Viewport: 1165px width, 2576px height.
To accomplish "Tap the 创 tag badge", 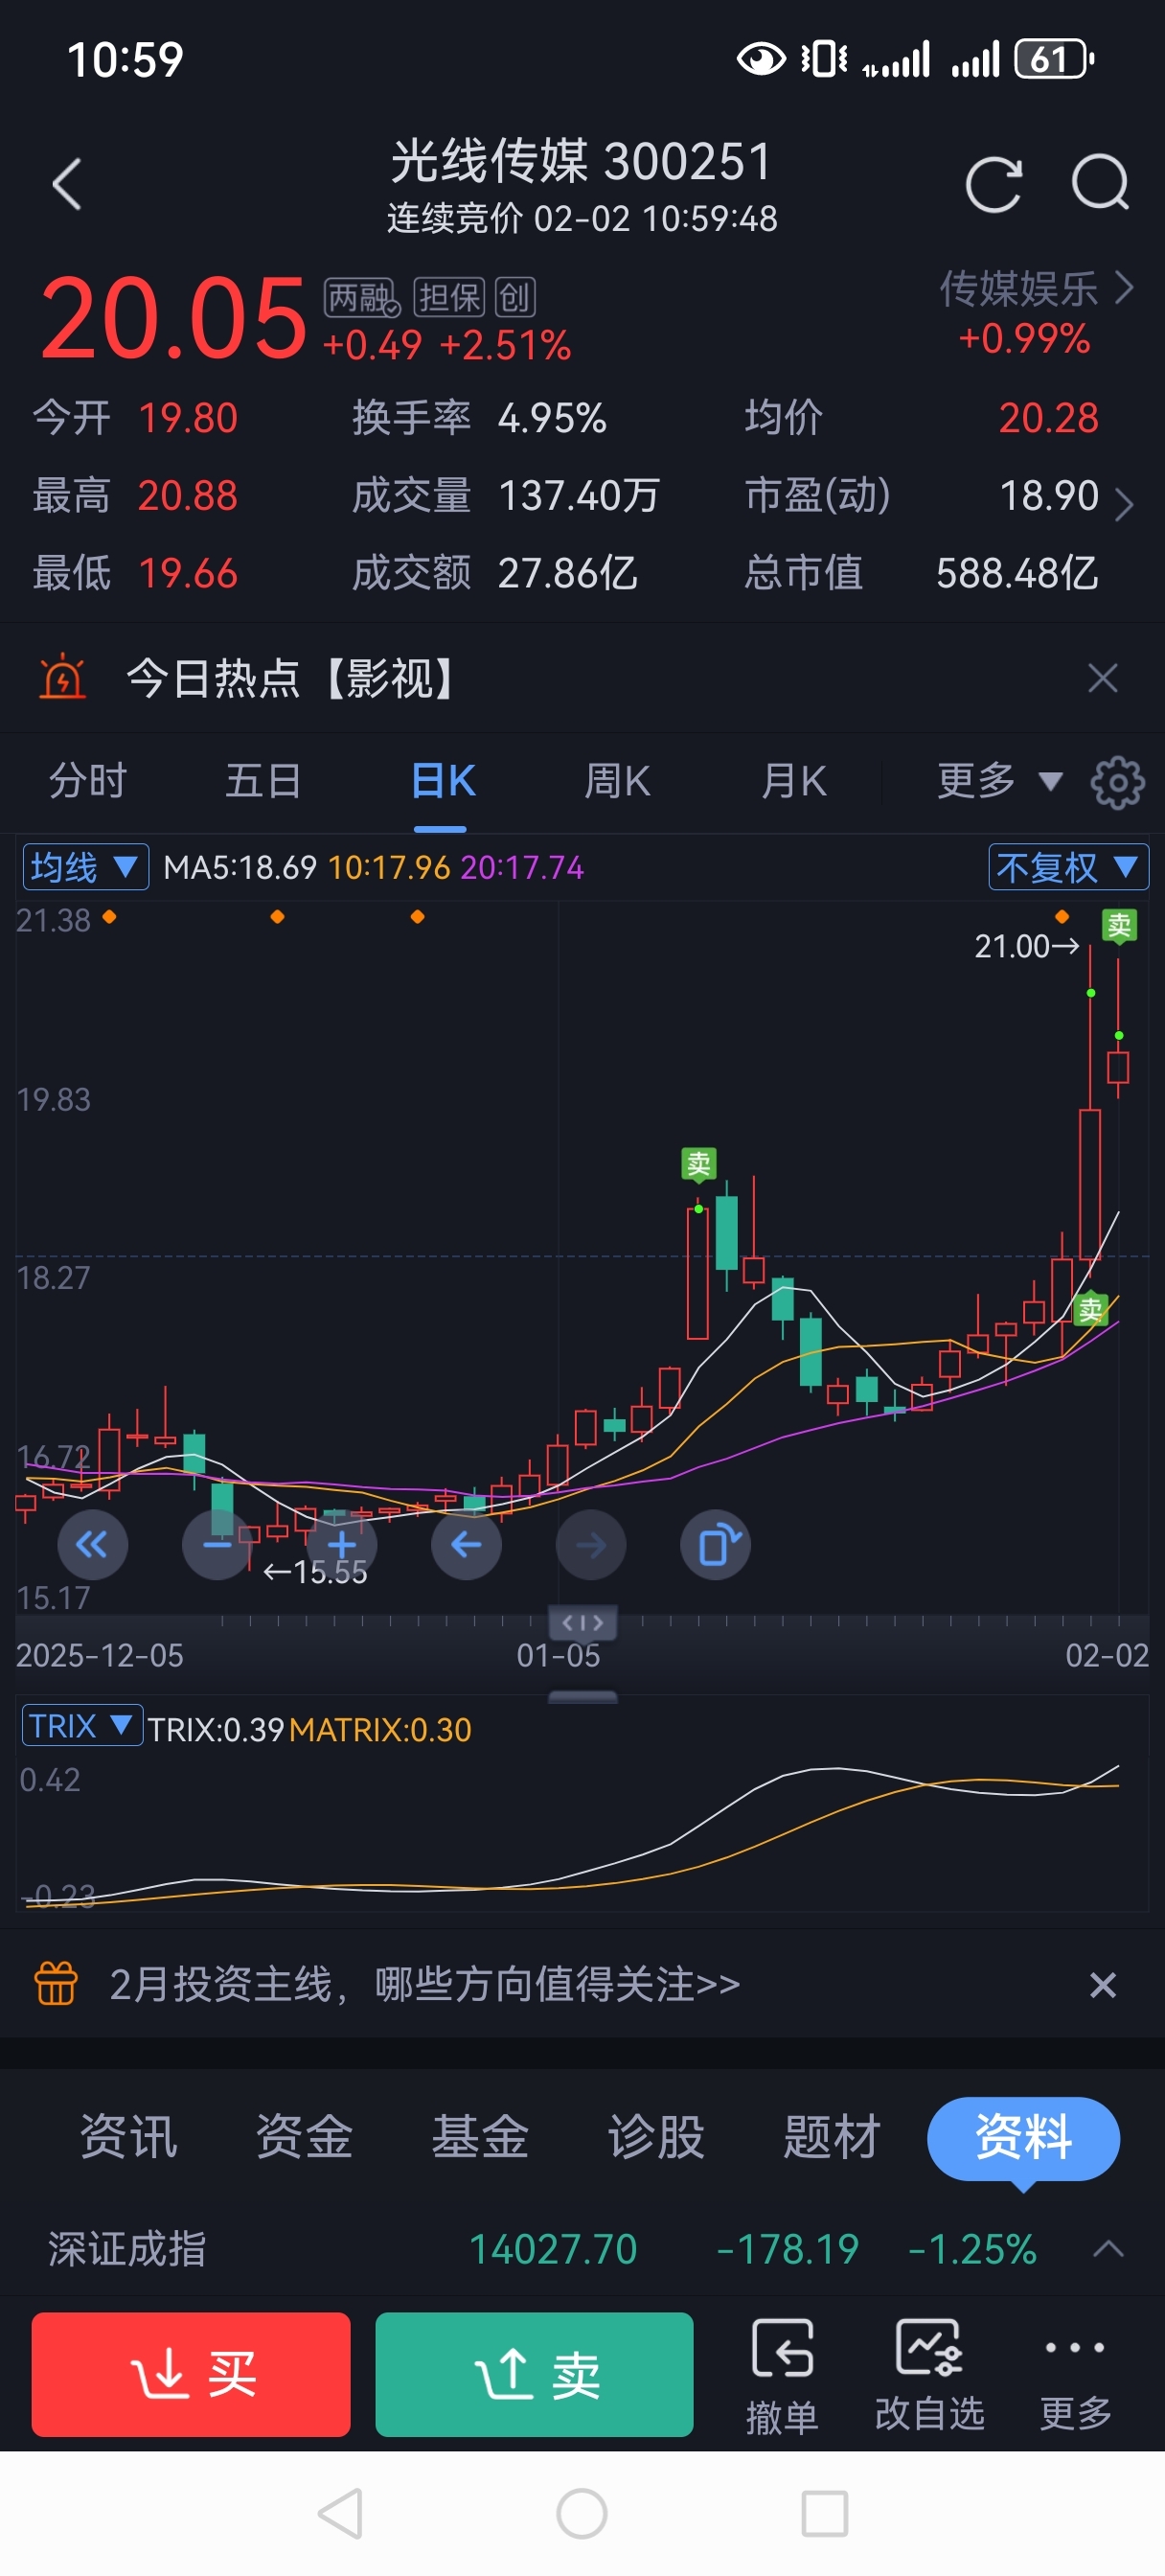I will 515,298.
